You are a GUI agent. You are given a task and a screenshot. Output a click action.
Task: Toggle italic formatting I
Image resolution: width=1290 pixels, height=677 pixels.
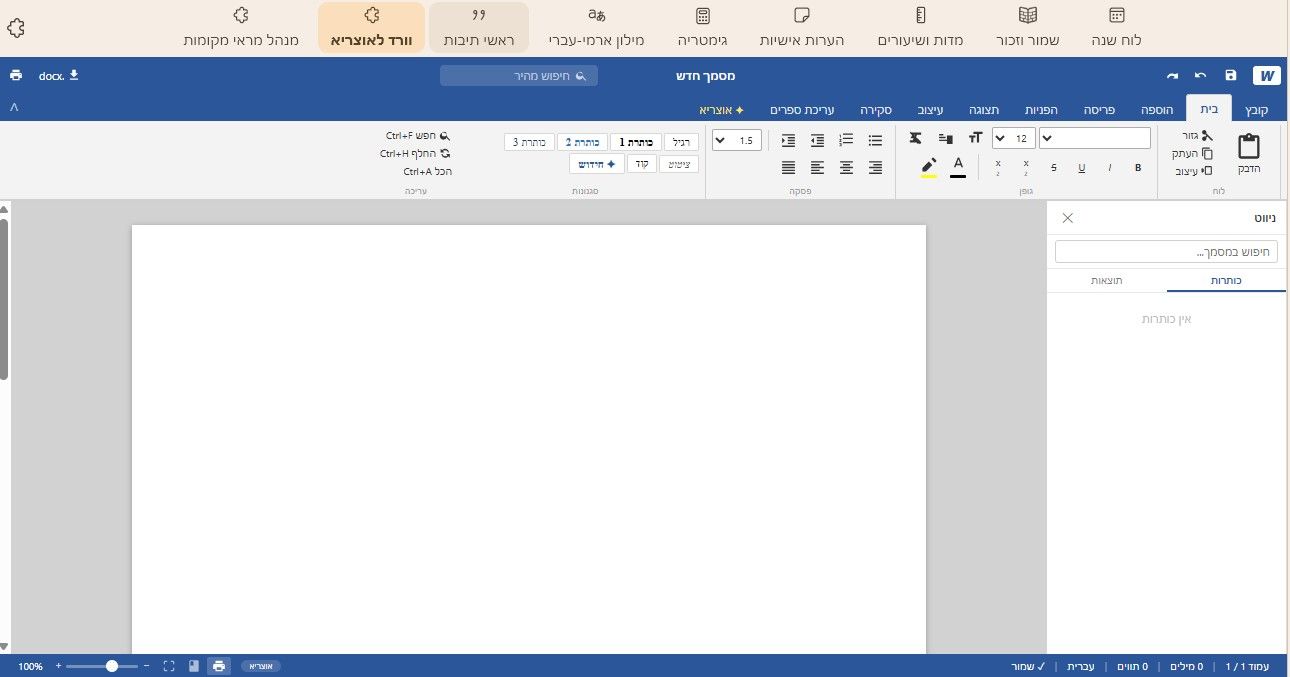pyautogui.click(x=1110, y=168)
